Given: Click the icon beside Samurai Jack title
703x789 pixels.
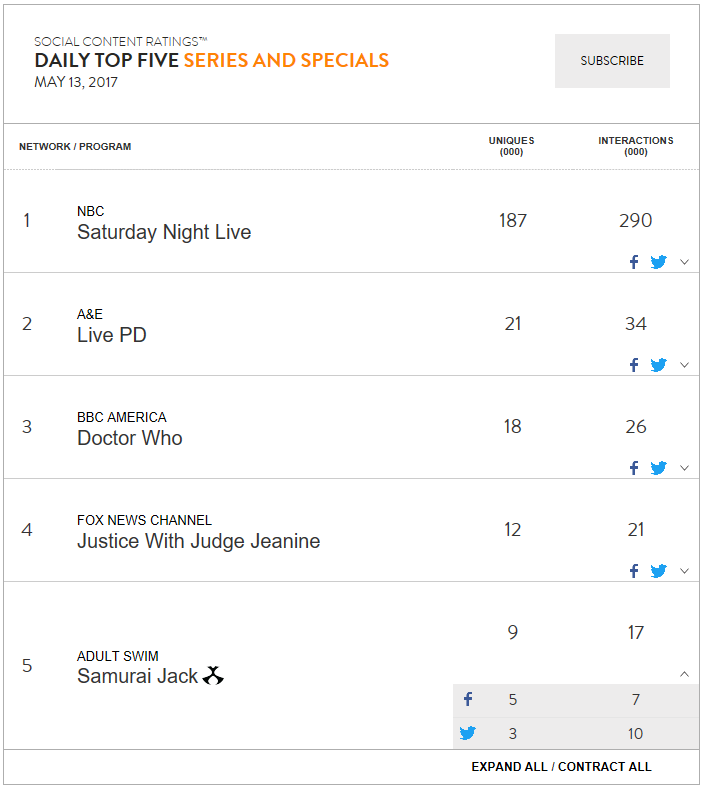Looking at the screenshot, I should click(213, 675).
